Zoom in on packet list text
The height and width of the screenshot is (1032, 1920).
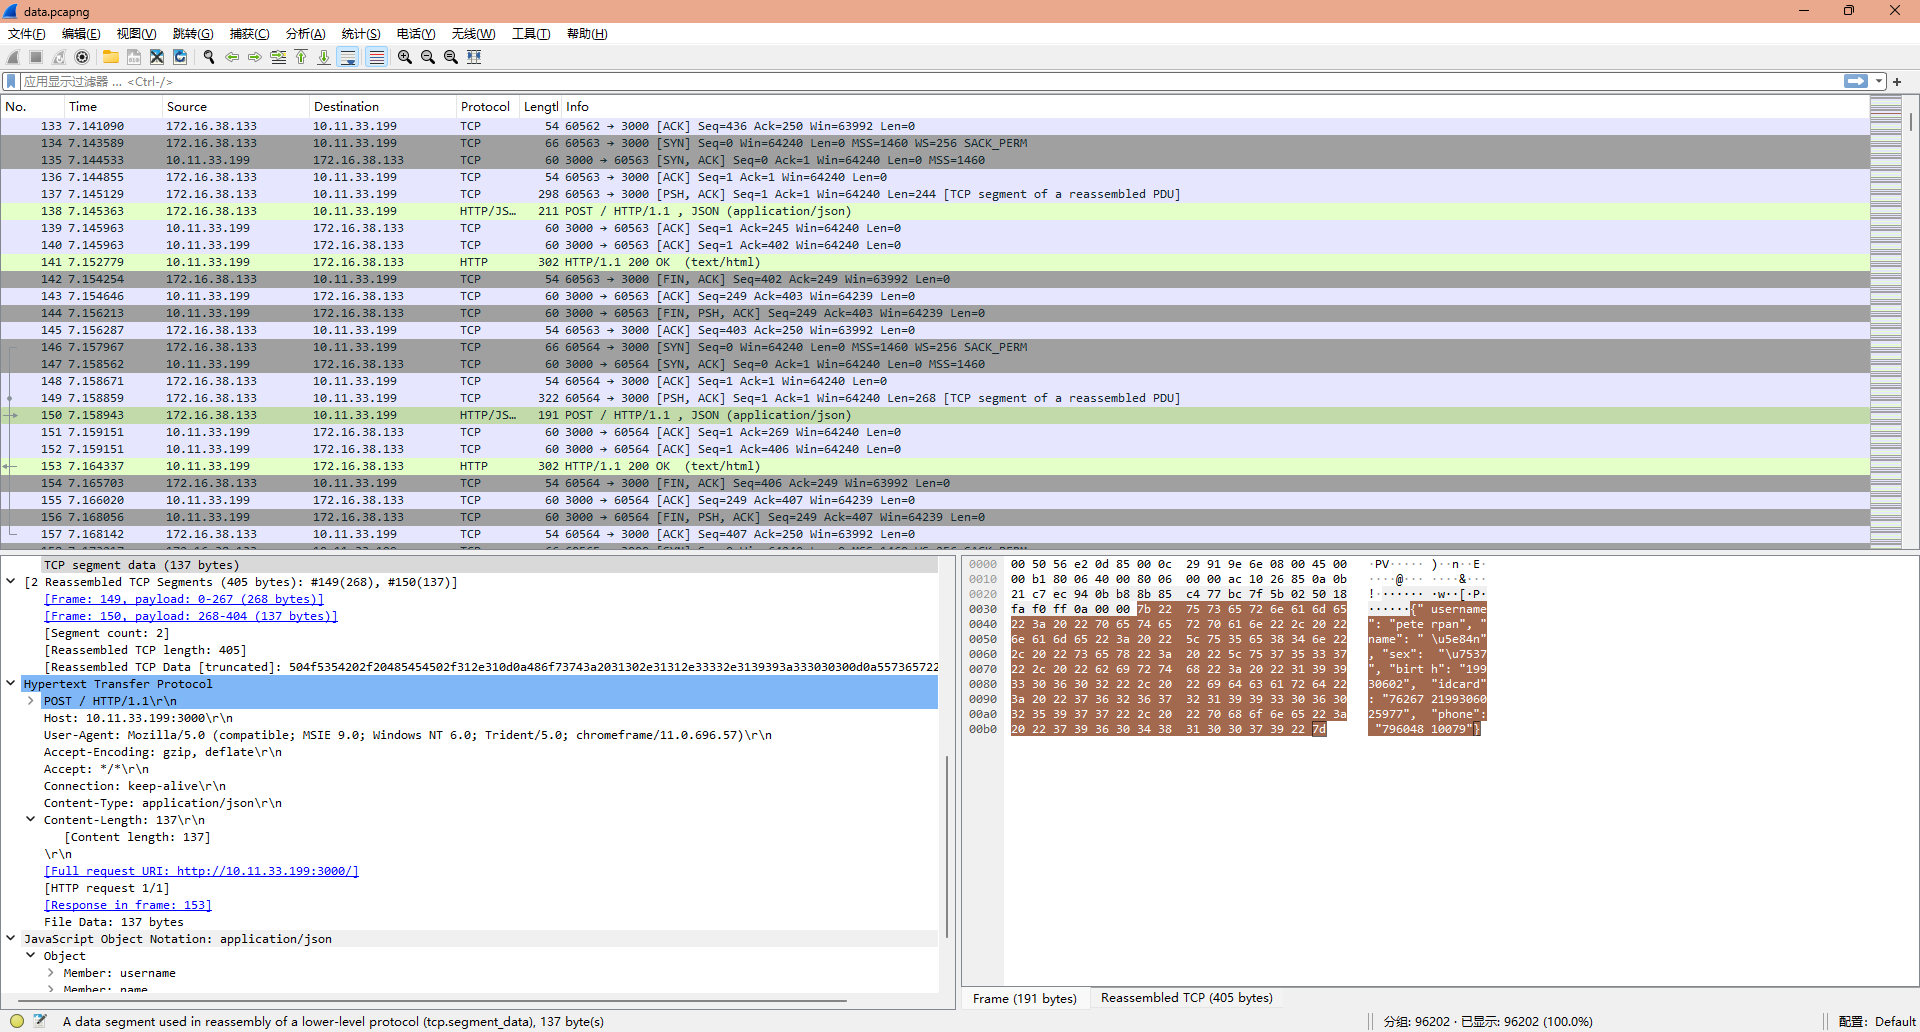(x=405, y=57)
